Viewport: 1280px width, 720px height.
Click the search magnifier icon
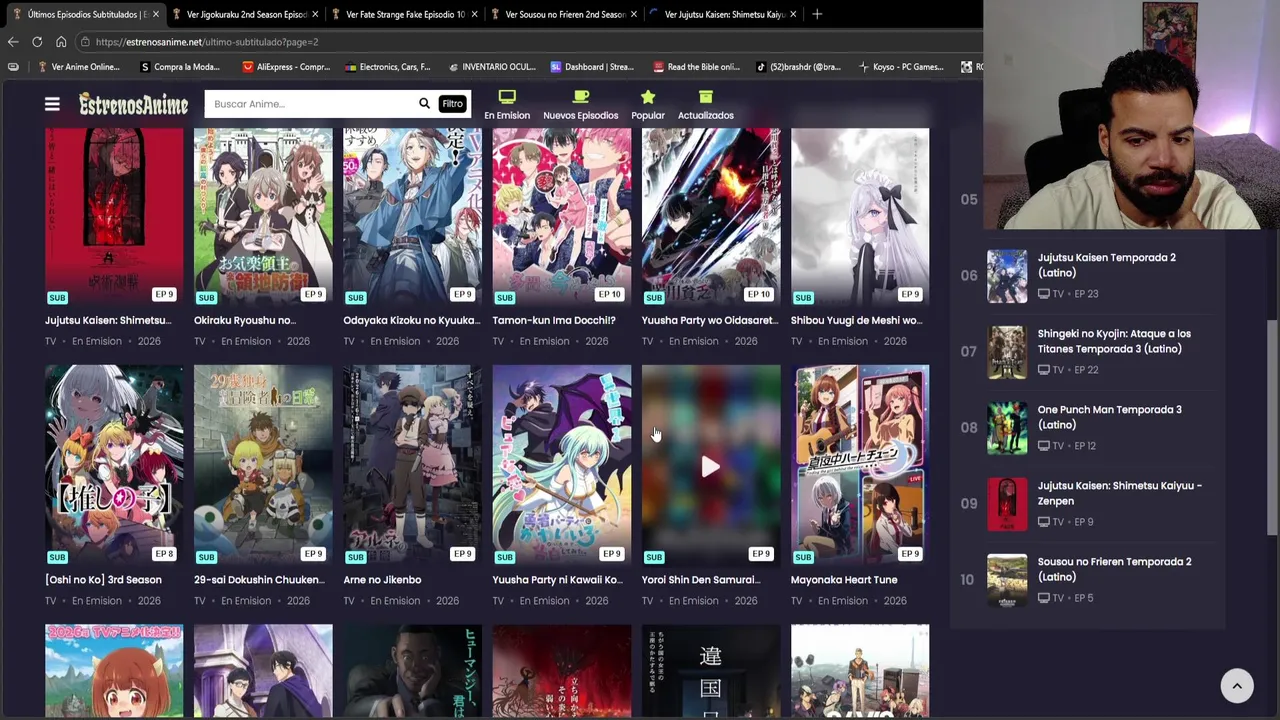tap(424, 104)
